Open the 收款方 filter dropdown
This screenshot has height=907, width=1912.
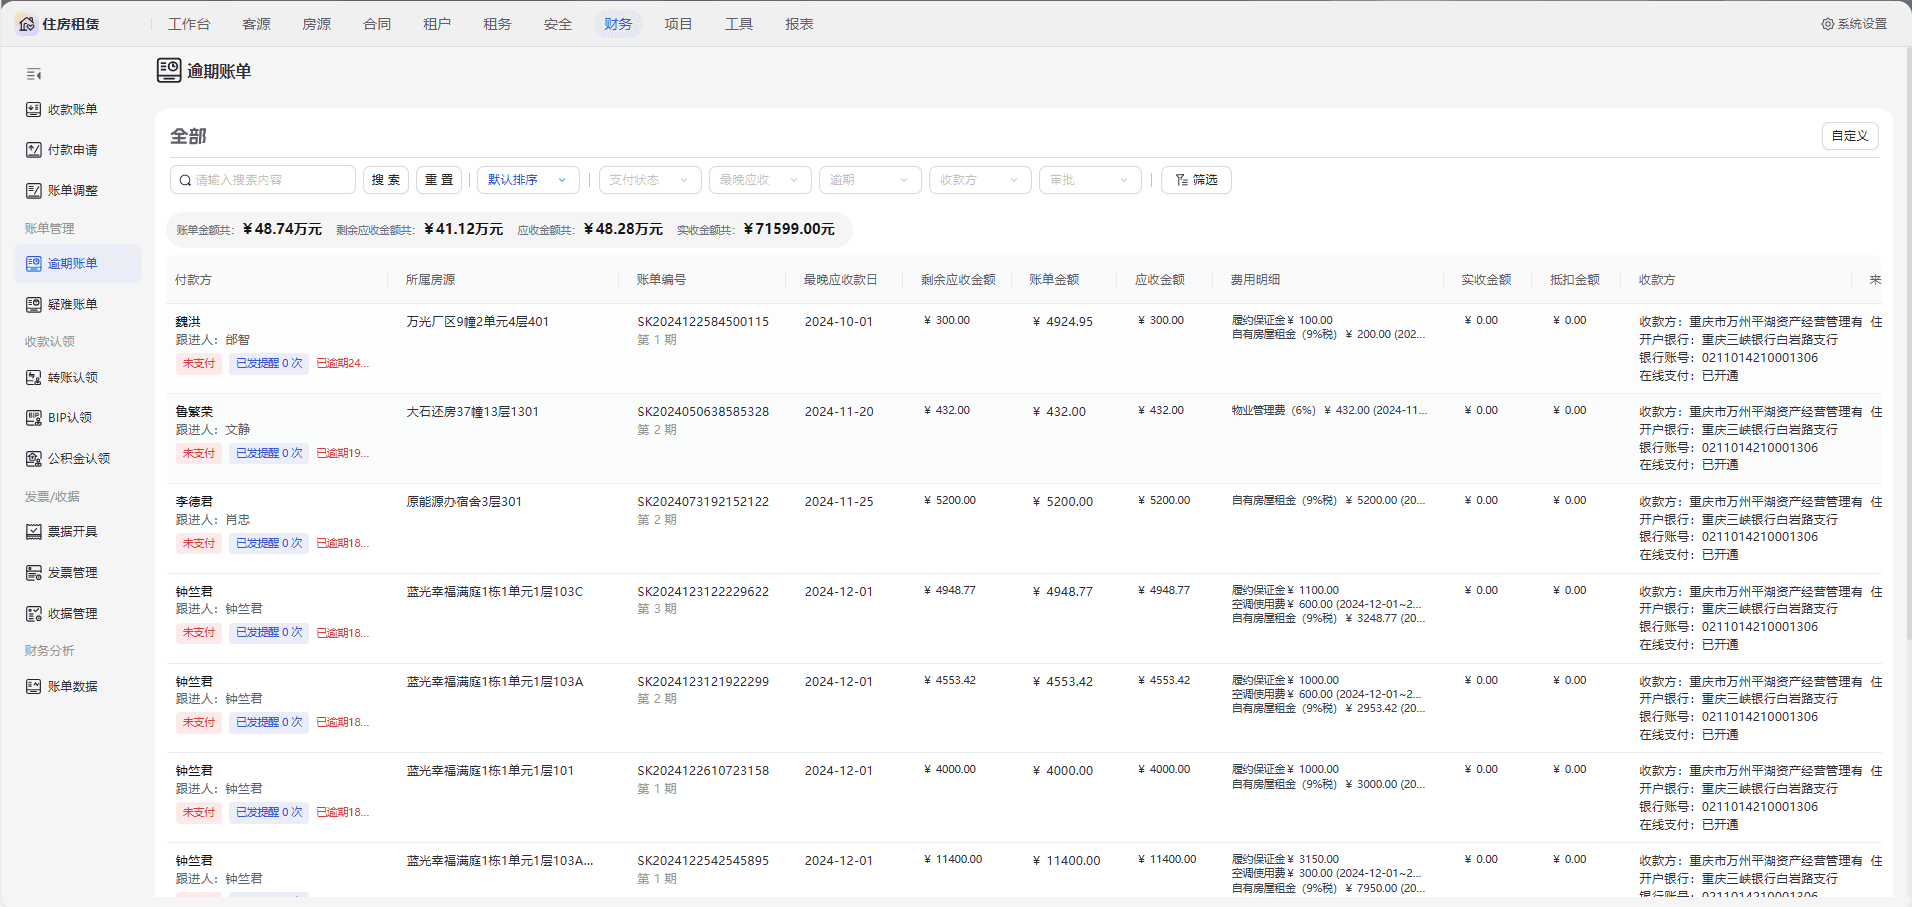pos(980,180)
